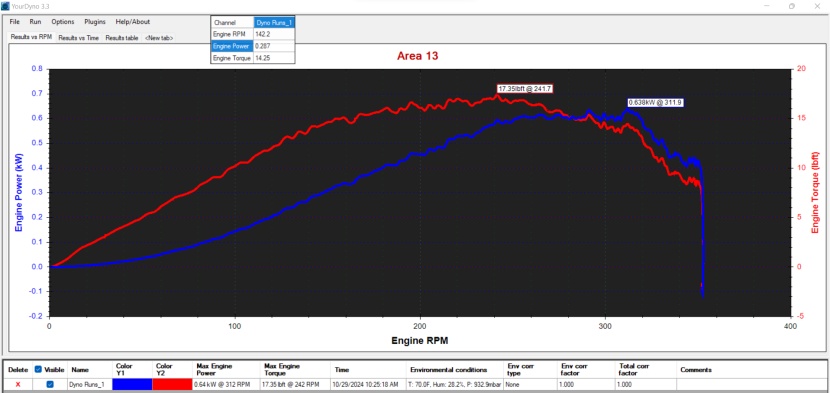Switch to Results vs RPM tab
The width and height of the screenshot is (830, 393).
(31, 38)
